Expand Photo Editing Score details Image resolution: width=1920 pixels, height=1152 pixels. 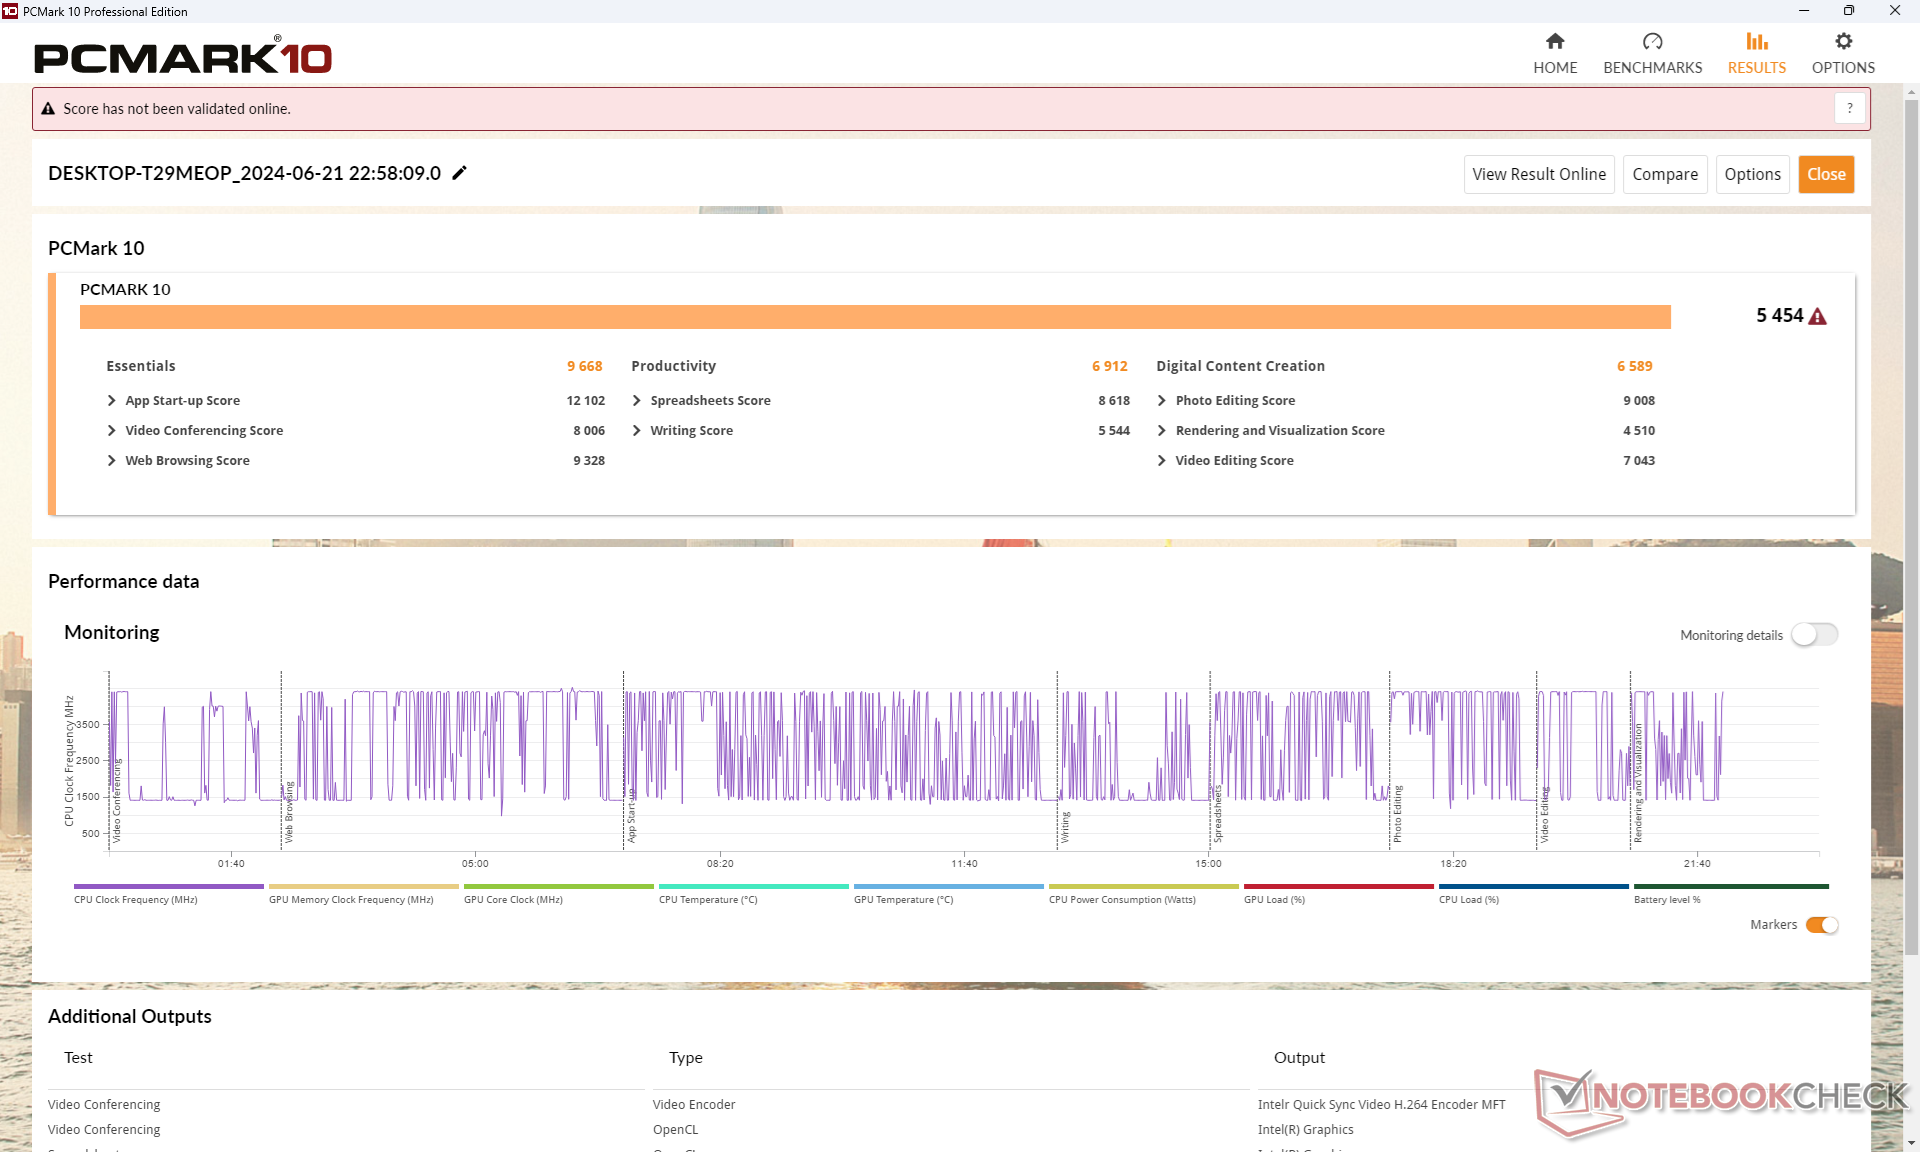1162,400
